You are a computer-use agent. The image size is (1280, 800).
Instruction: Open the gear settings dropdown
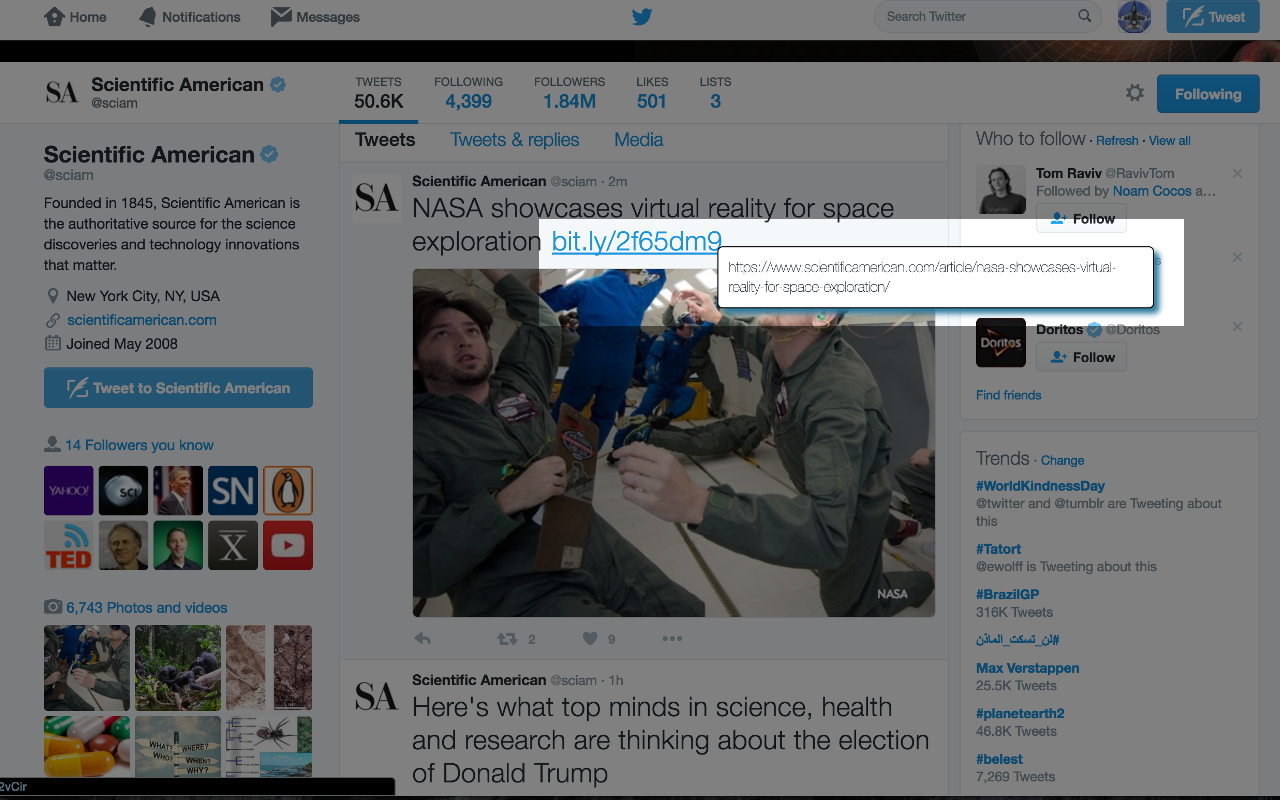pos(1134,93)
